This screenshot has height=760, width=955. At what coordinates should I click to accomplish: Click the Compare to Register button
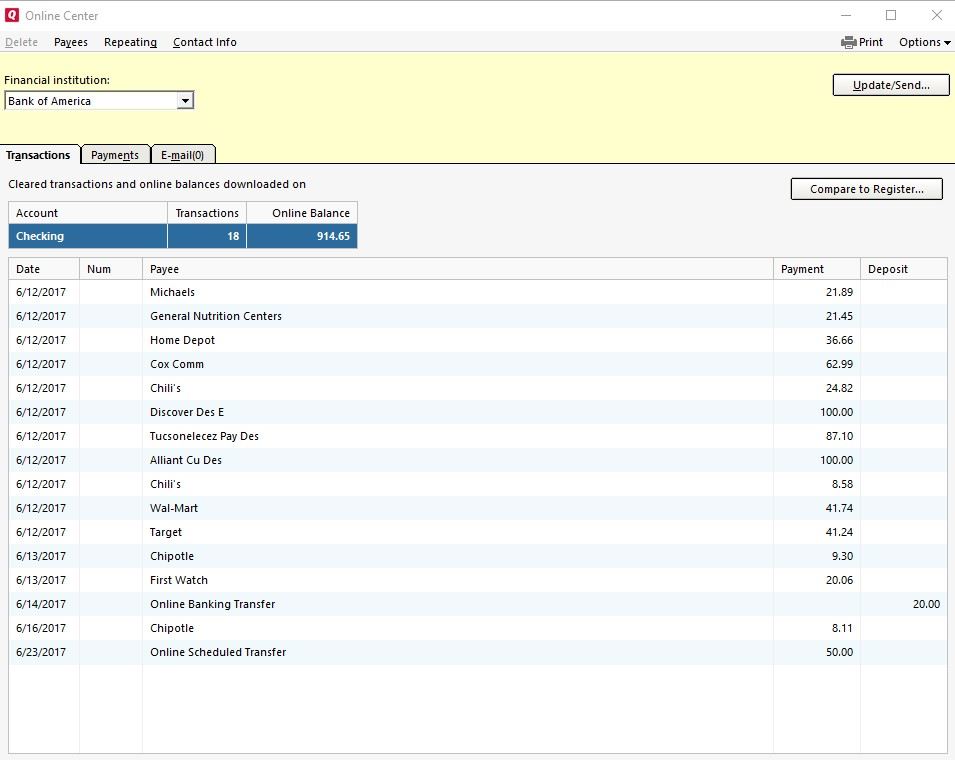pos(866,189)
